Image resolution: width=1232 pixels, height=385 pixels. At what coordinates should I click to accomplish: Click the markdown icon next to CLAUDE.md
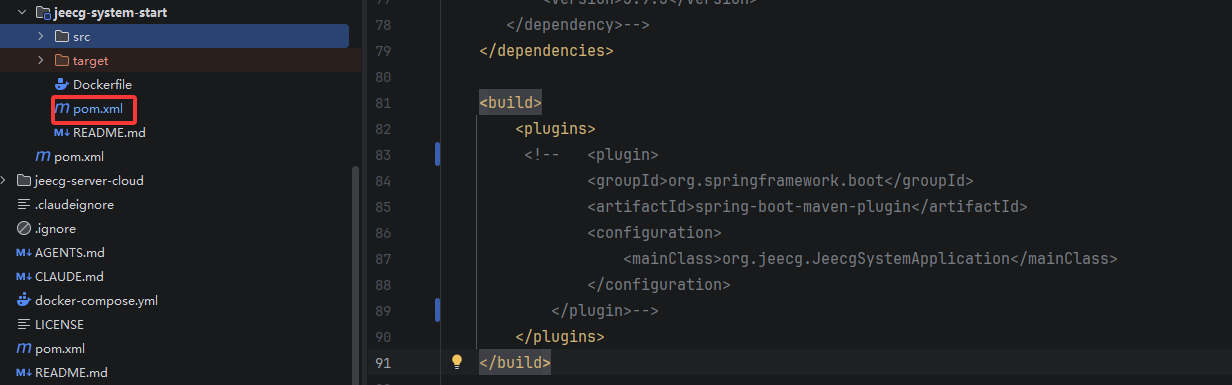(x=24, y=276)
